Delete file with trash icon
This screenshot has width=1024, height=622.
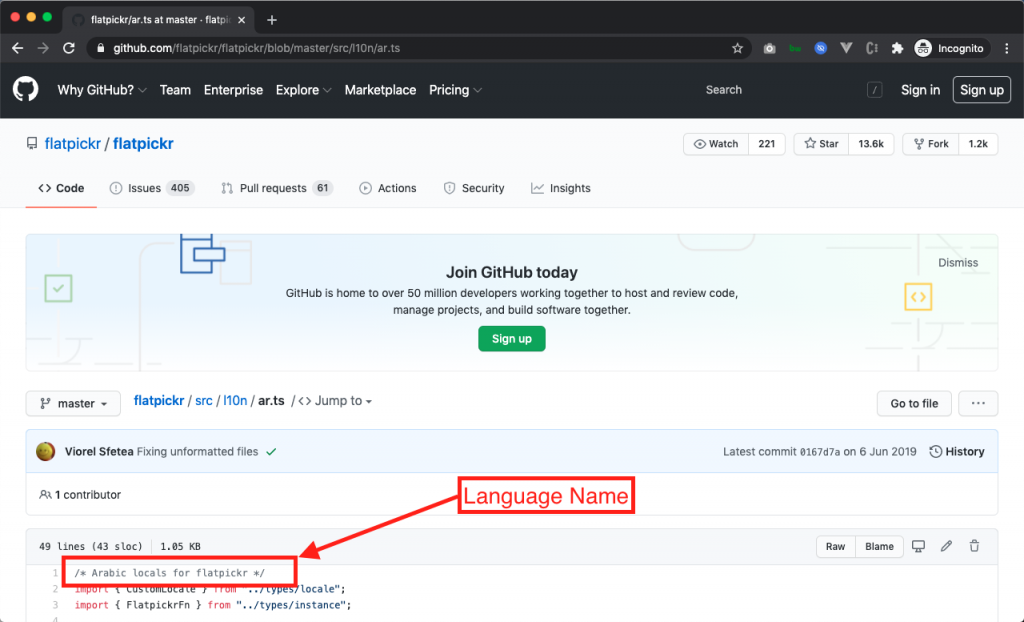[x=974, y=546]
